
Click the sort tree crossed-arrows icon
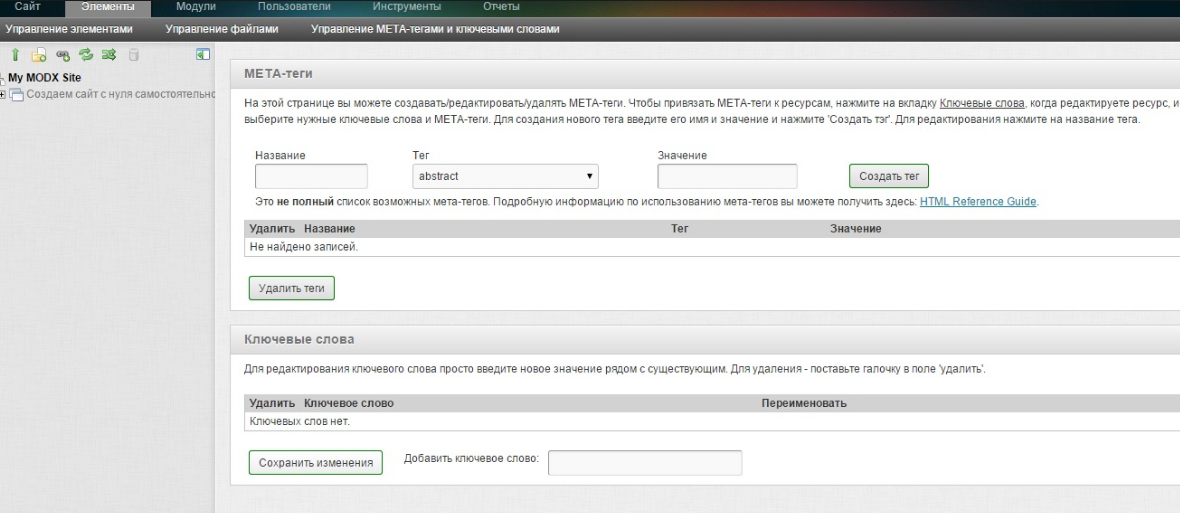[x=109, y=56]
